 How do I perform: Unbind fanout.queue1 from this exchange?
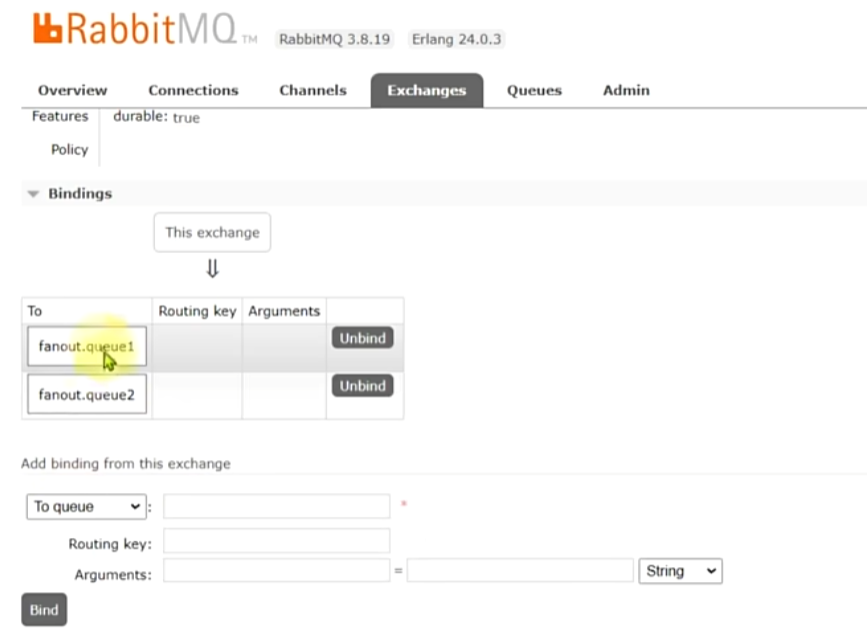(362, 338)
